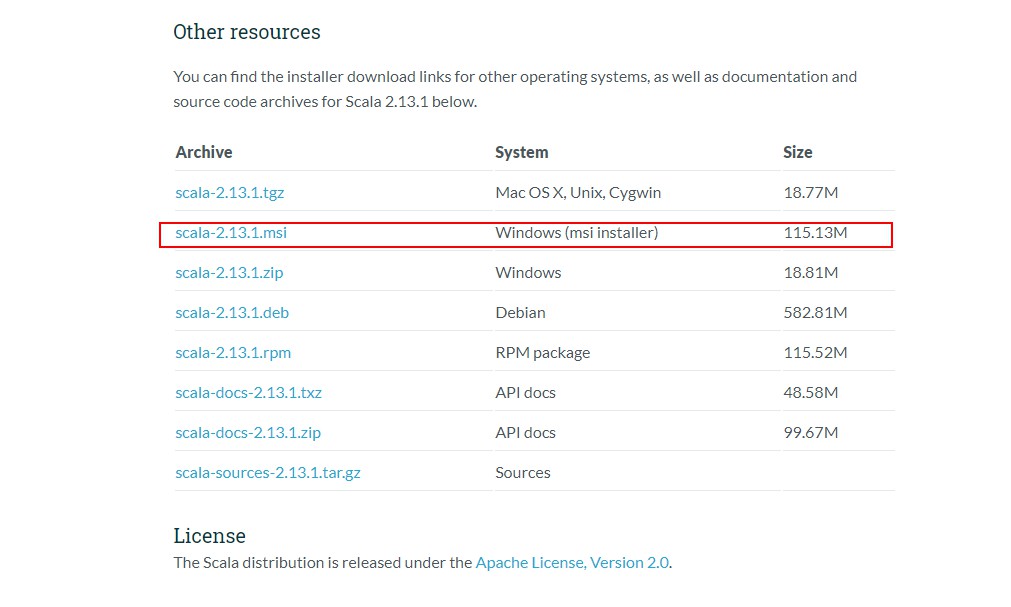The width and height of the screenshot is (1011, 607).
Task: Download the scala-2.13.1.tgz archive
Action: coord(230,193)
